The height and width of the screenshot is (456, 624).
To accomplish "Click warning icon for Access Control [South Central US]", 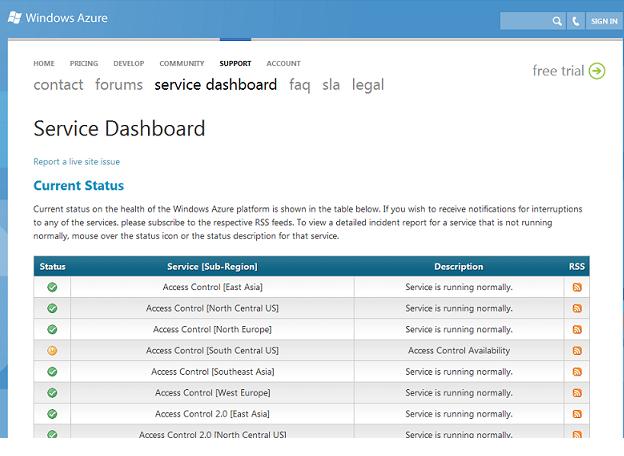I will pos(52,351).
